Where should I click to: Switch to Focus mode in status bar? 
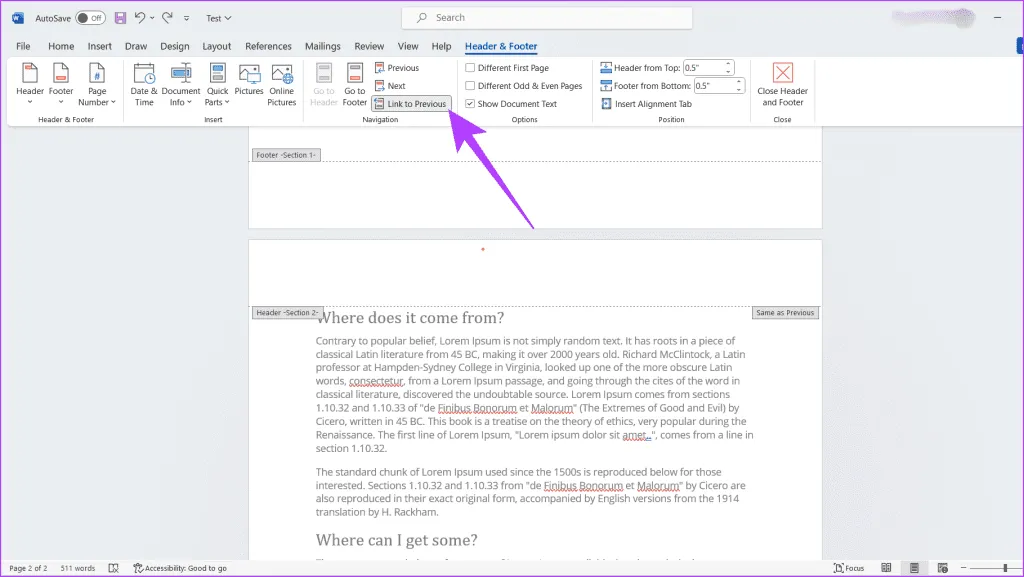[x=848, y=568]
